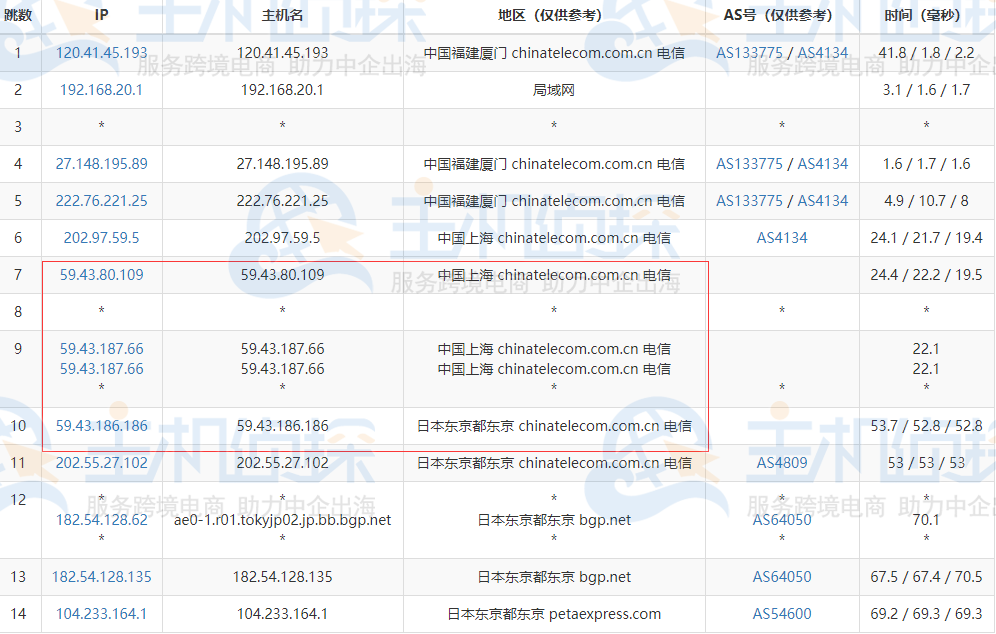
Task: Open the 59.43.80.109 IP link
Action: coord(102,274)
